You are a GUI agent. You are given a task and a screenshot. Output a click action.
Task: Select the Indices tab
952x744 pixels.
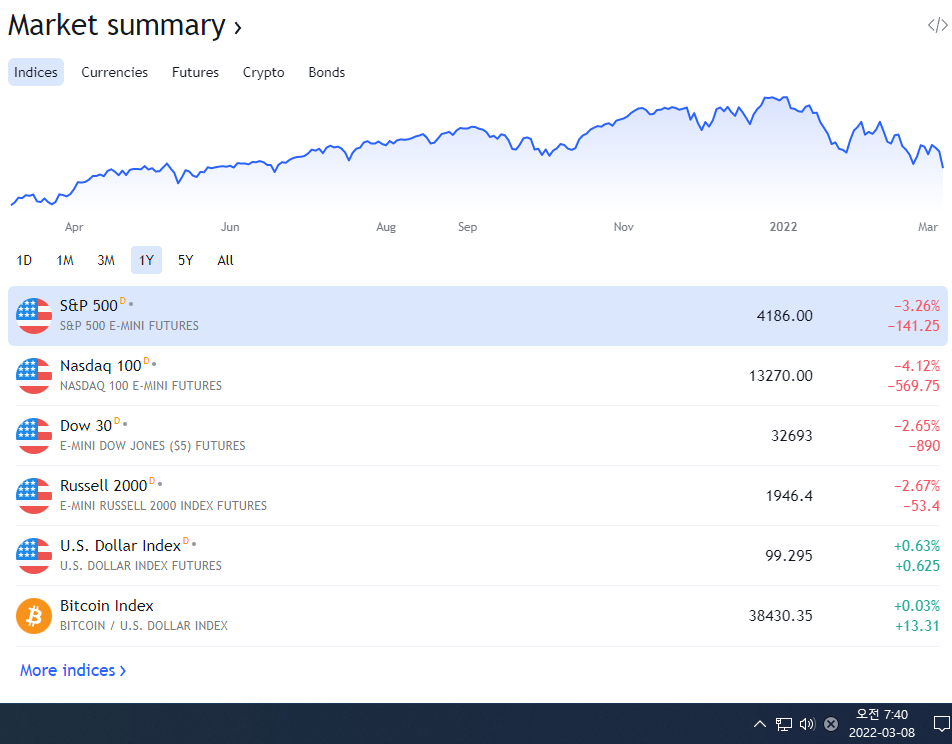pyautogui.click(x=36, y=72)
